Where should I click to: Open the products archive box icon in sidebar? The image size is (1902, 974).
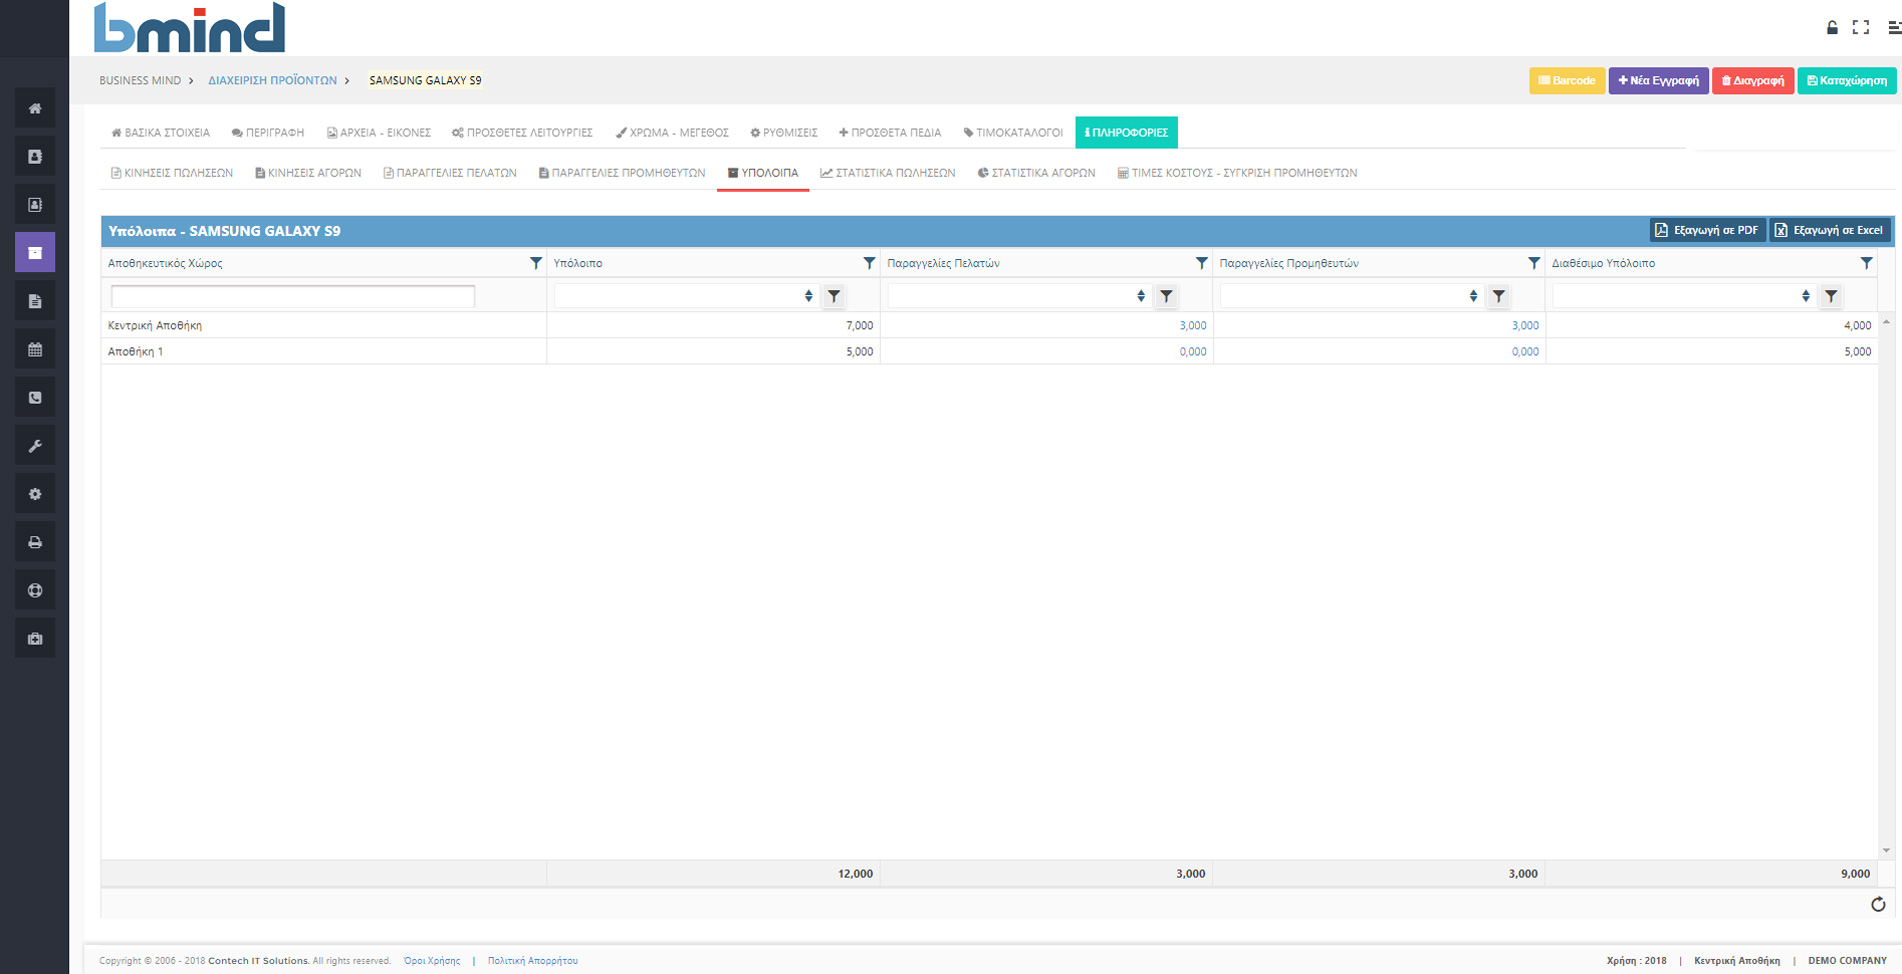click(35, 252)
